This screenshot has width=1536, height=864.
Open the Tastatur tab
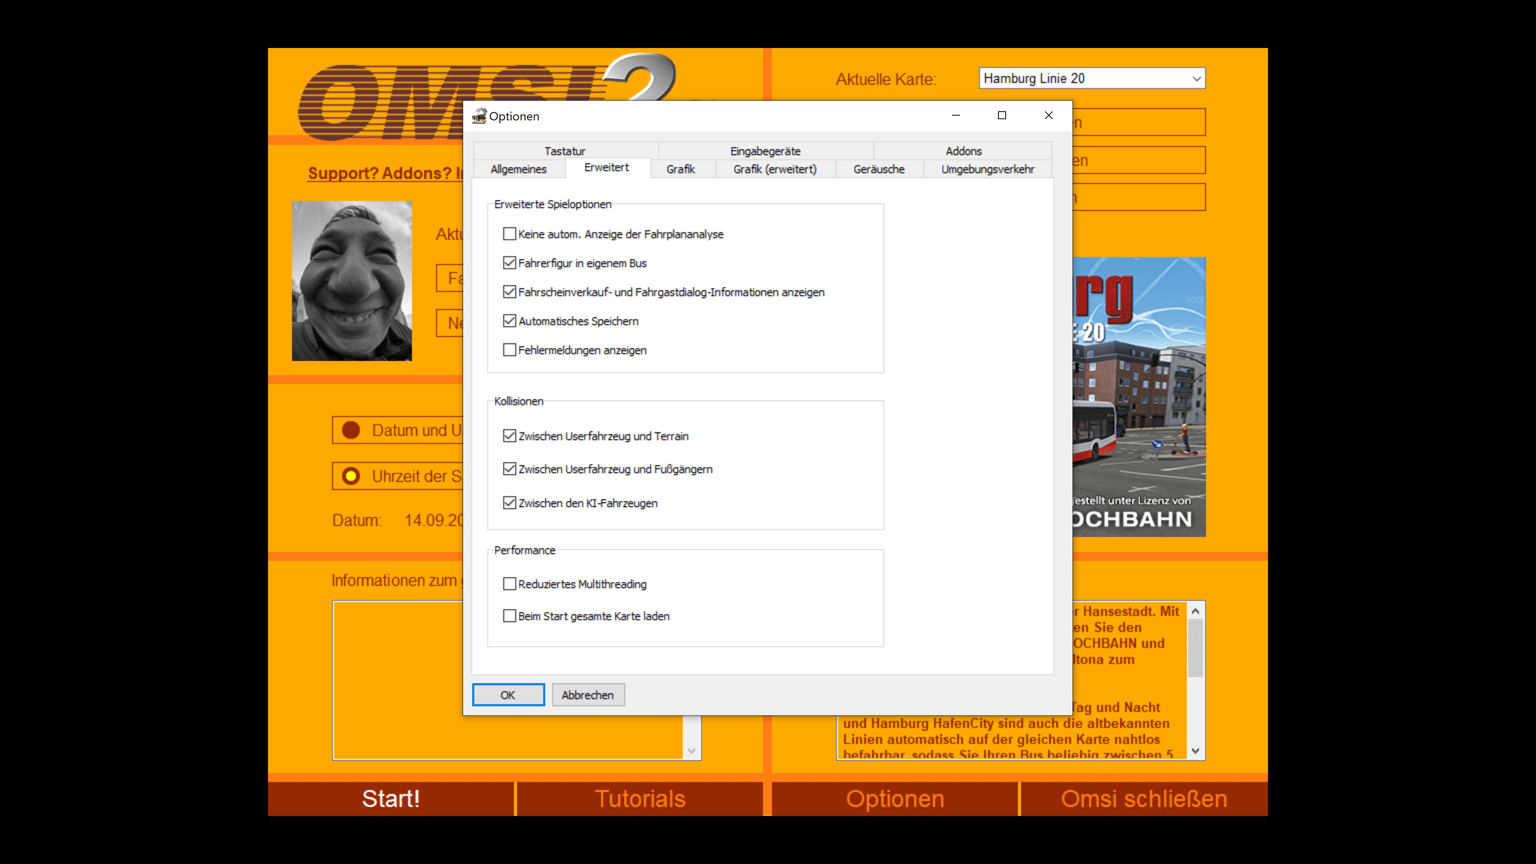[x=565, y=151]
